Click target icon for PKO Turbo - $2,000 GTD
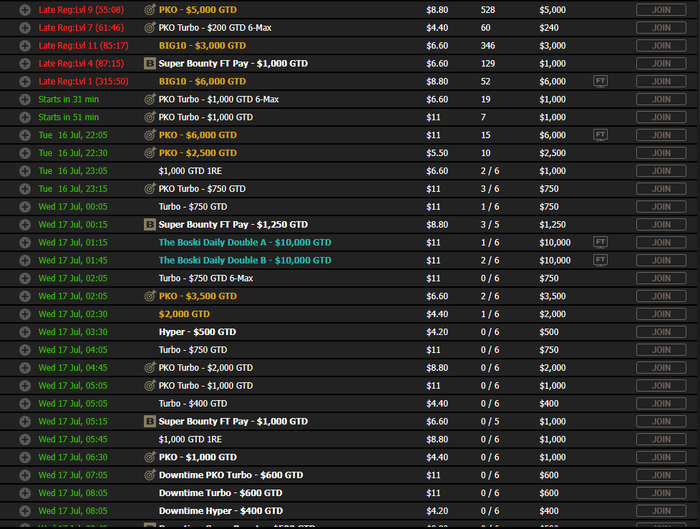 [150, 367]
